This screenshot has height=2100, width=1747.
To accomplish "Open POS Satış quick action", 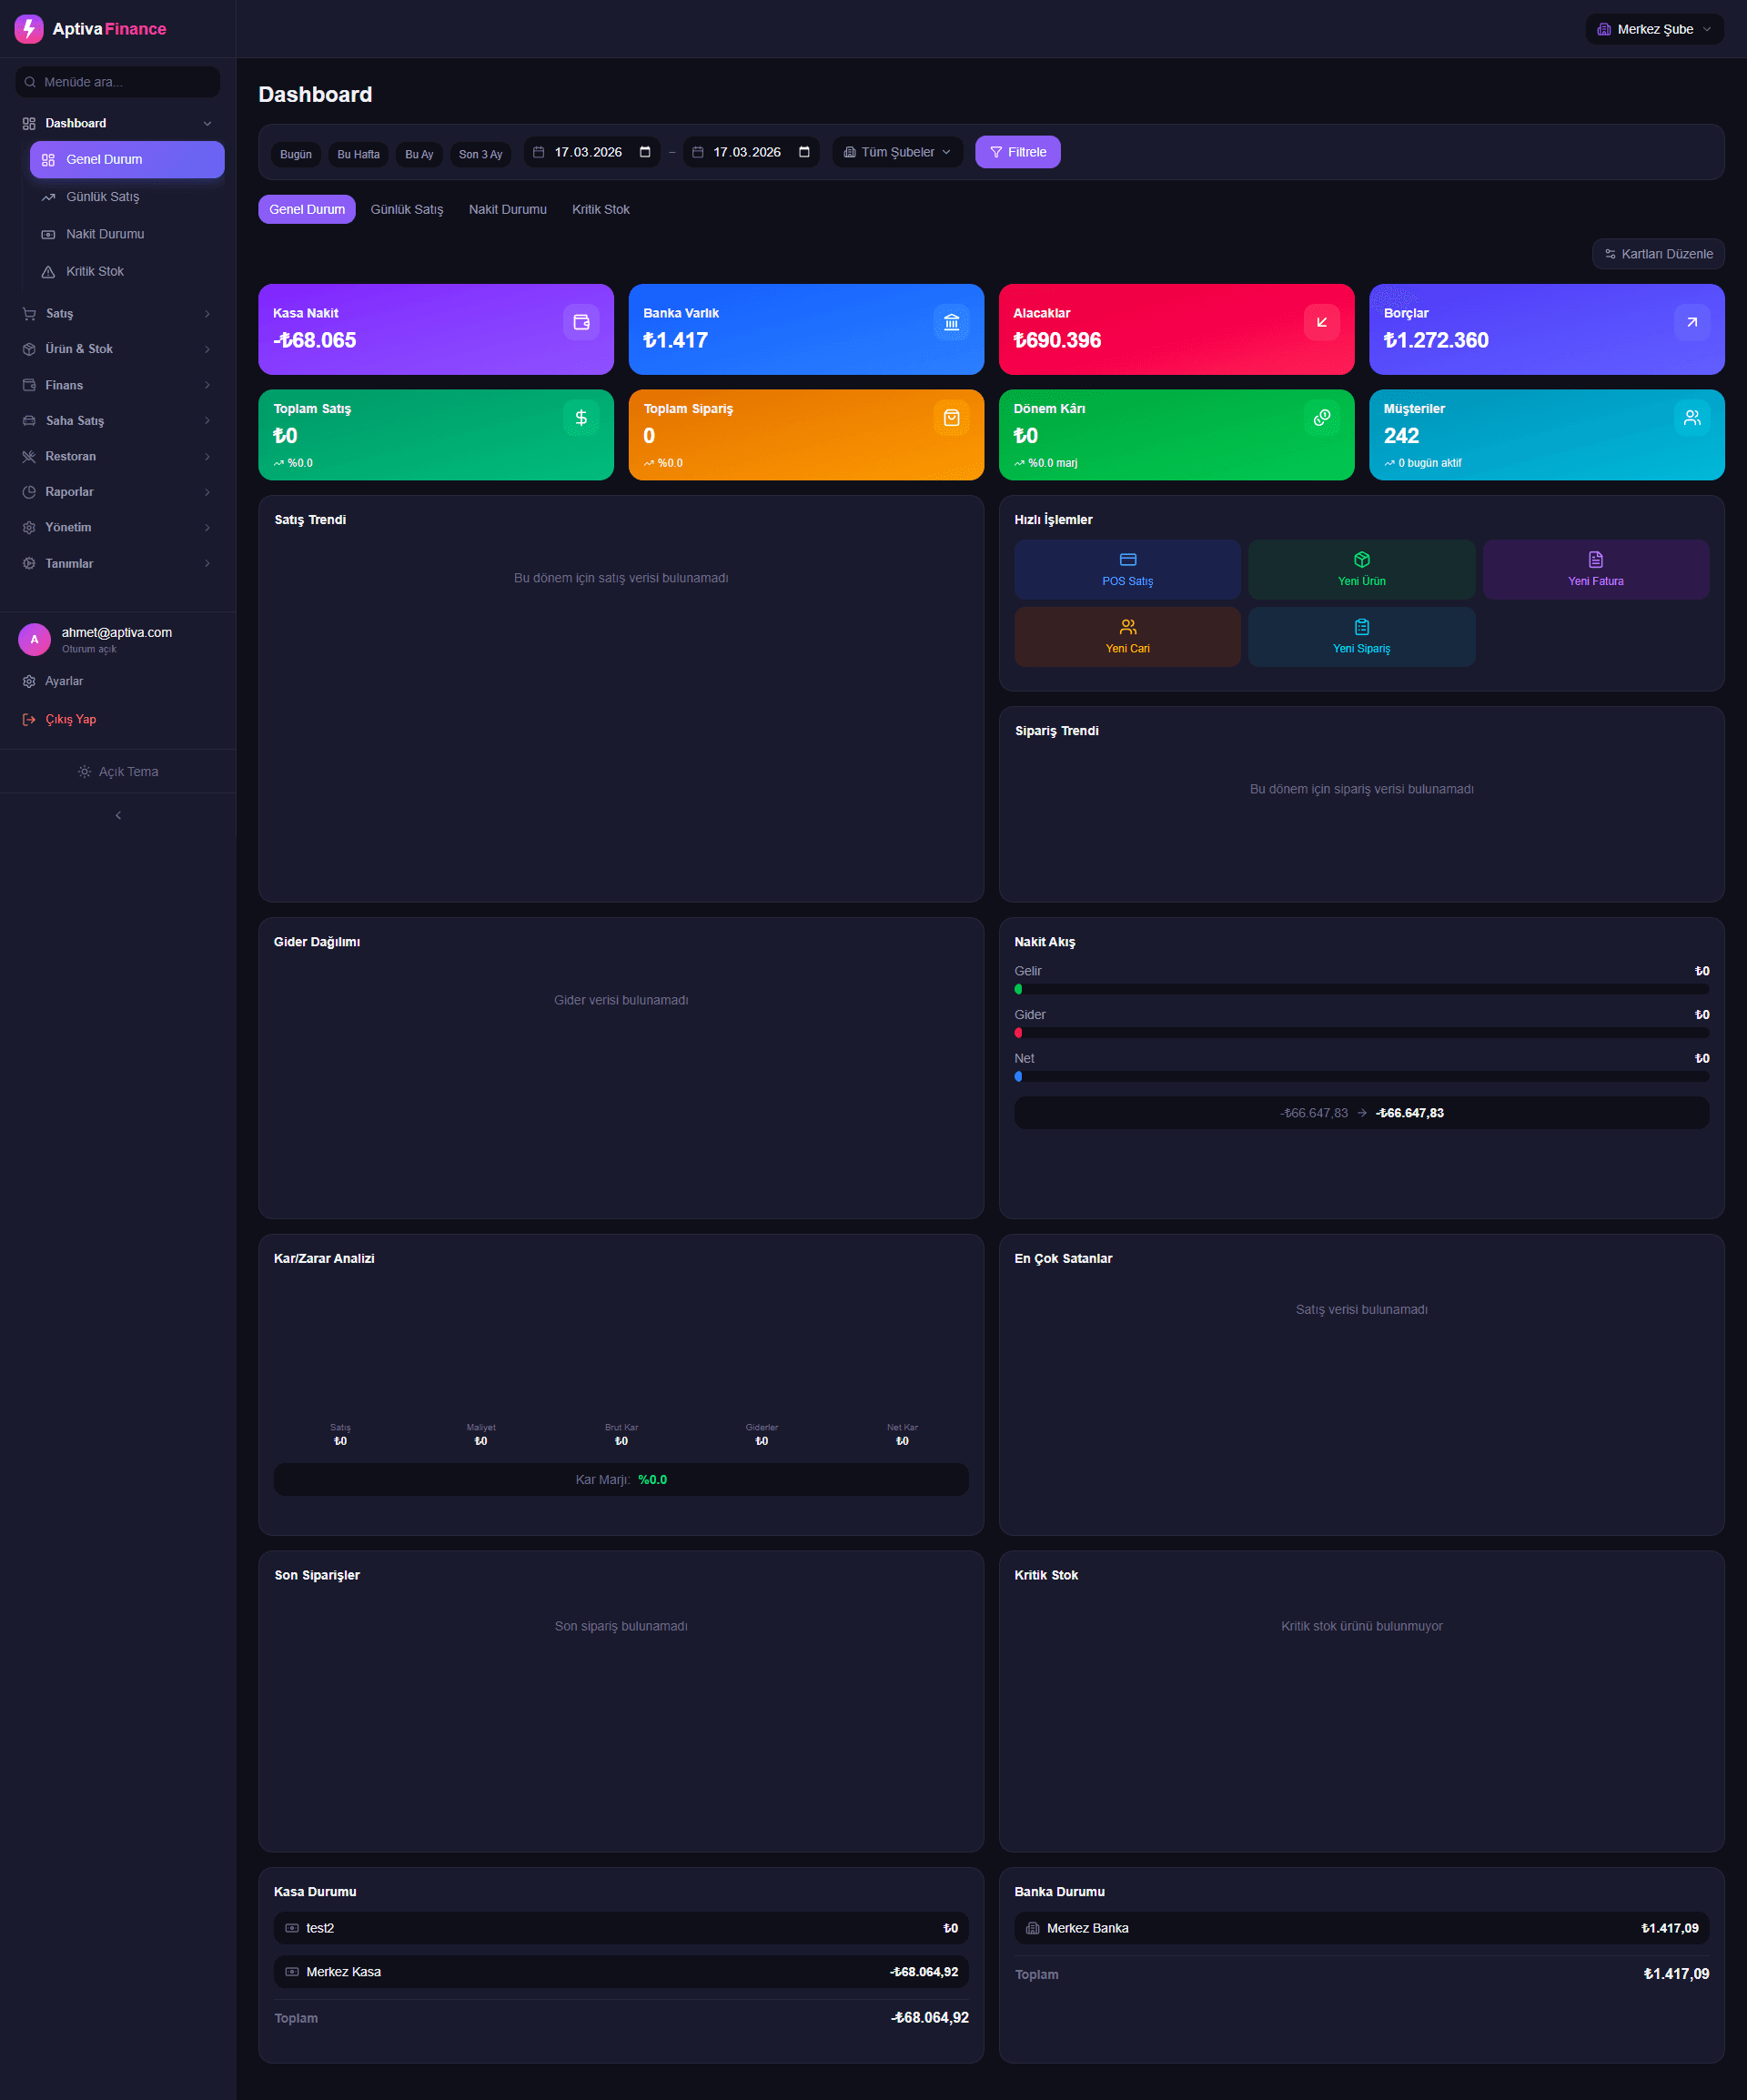I will click(1127, 569).
